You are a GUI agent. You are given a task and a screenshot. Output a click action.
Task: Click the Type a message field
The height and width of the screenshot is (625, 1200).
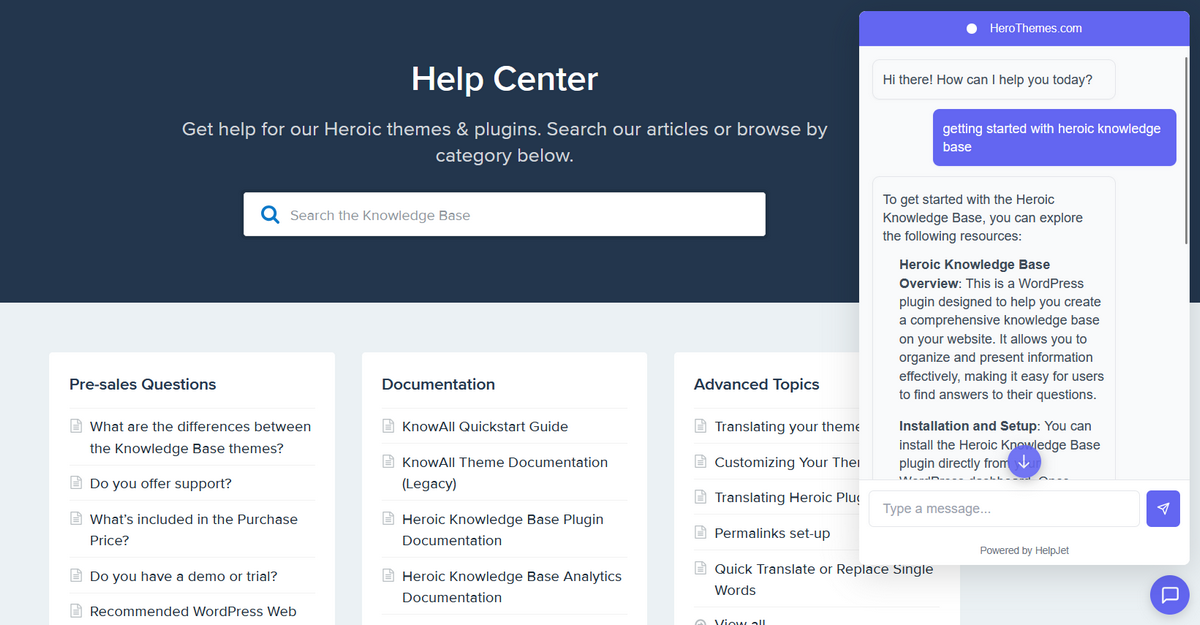pyautogui.click(x=1004, y=508)
